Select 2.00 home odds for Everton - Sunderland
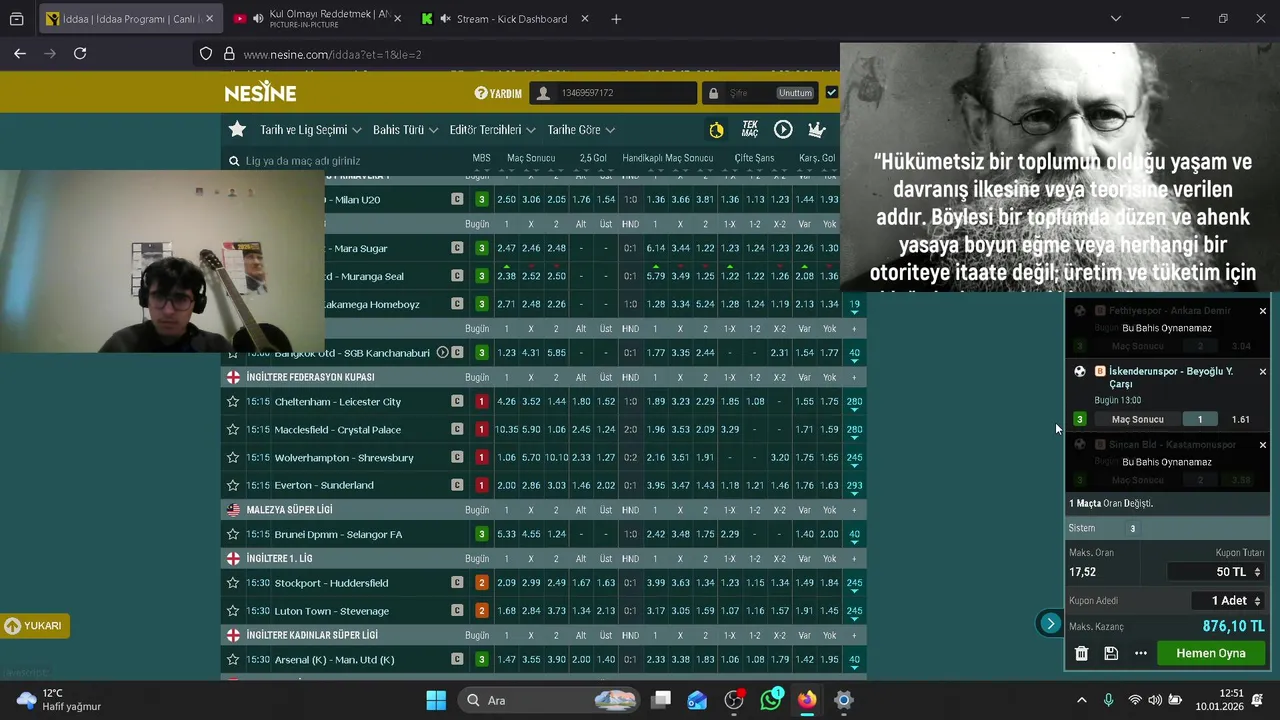 [506, 485]
